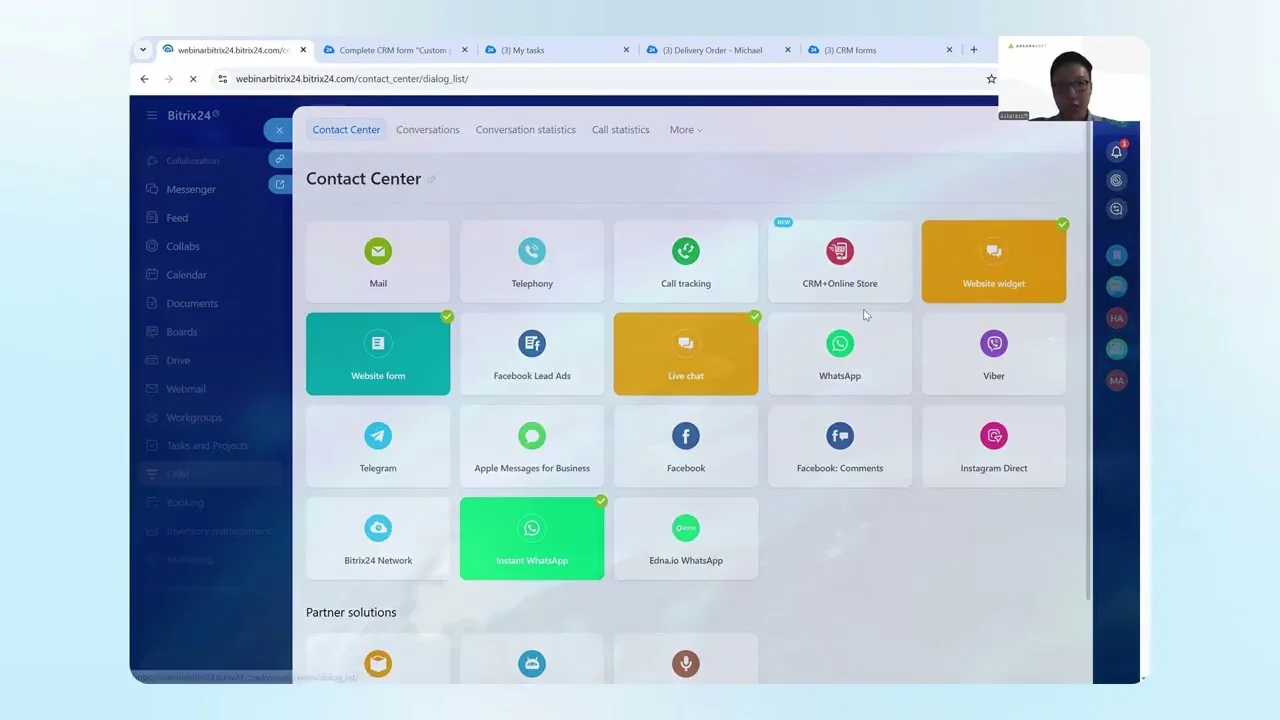
Task: Open the browser tab search dropdown
Action: click(143, 49)
